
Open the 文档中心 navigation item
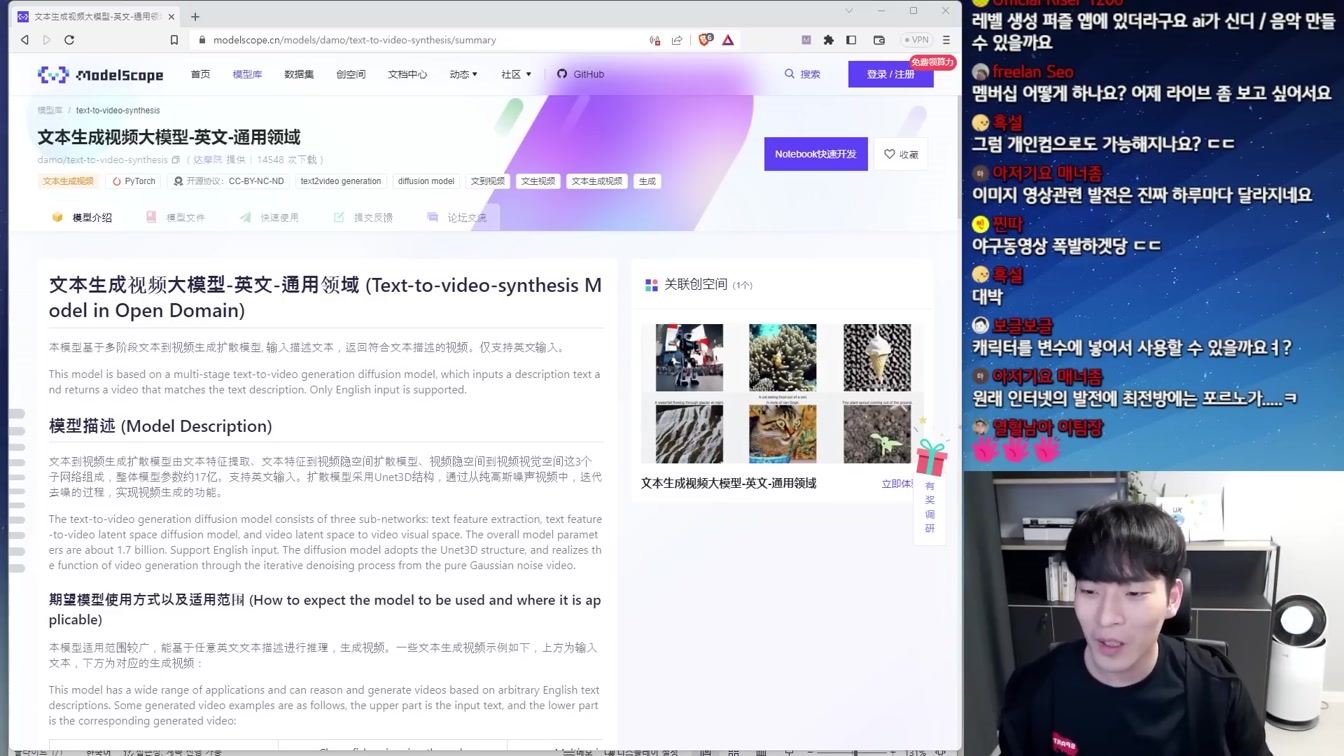tap(408, 74)
